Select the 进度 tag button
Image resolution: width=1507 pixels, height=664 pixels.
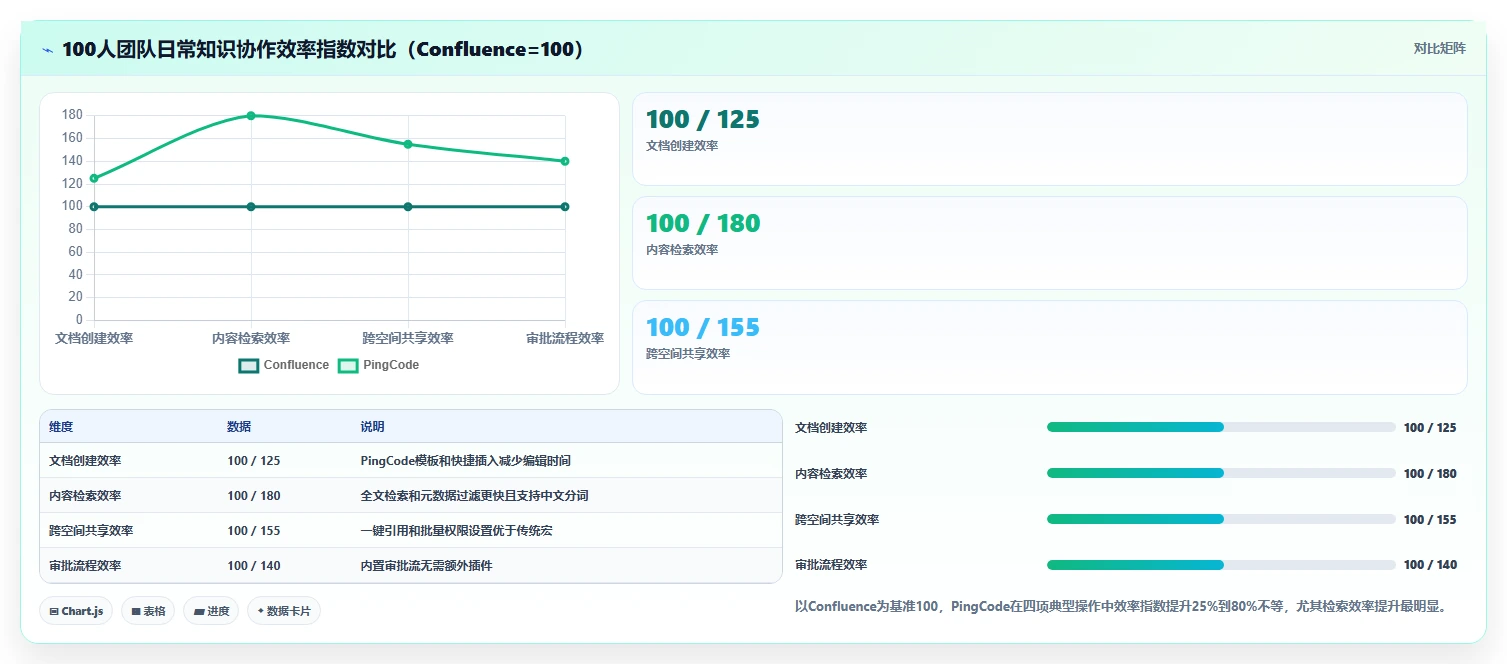(211, 611)
